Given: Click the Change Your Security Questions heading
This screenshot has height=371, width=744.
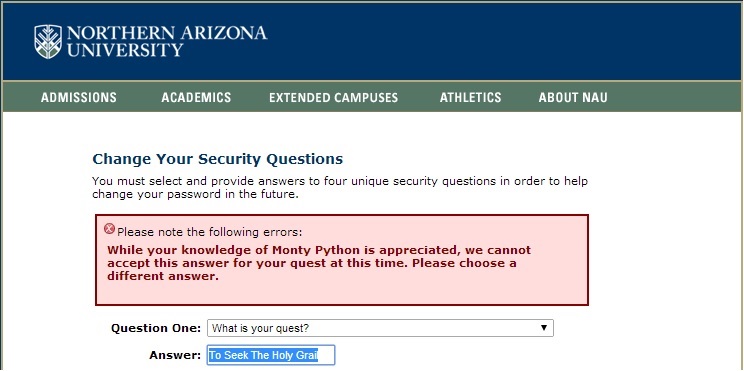Looking at the screenshot, I should pos(217,159).
